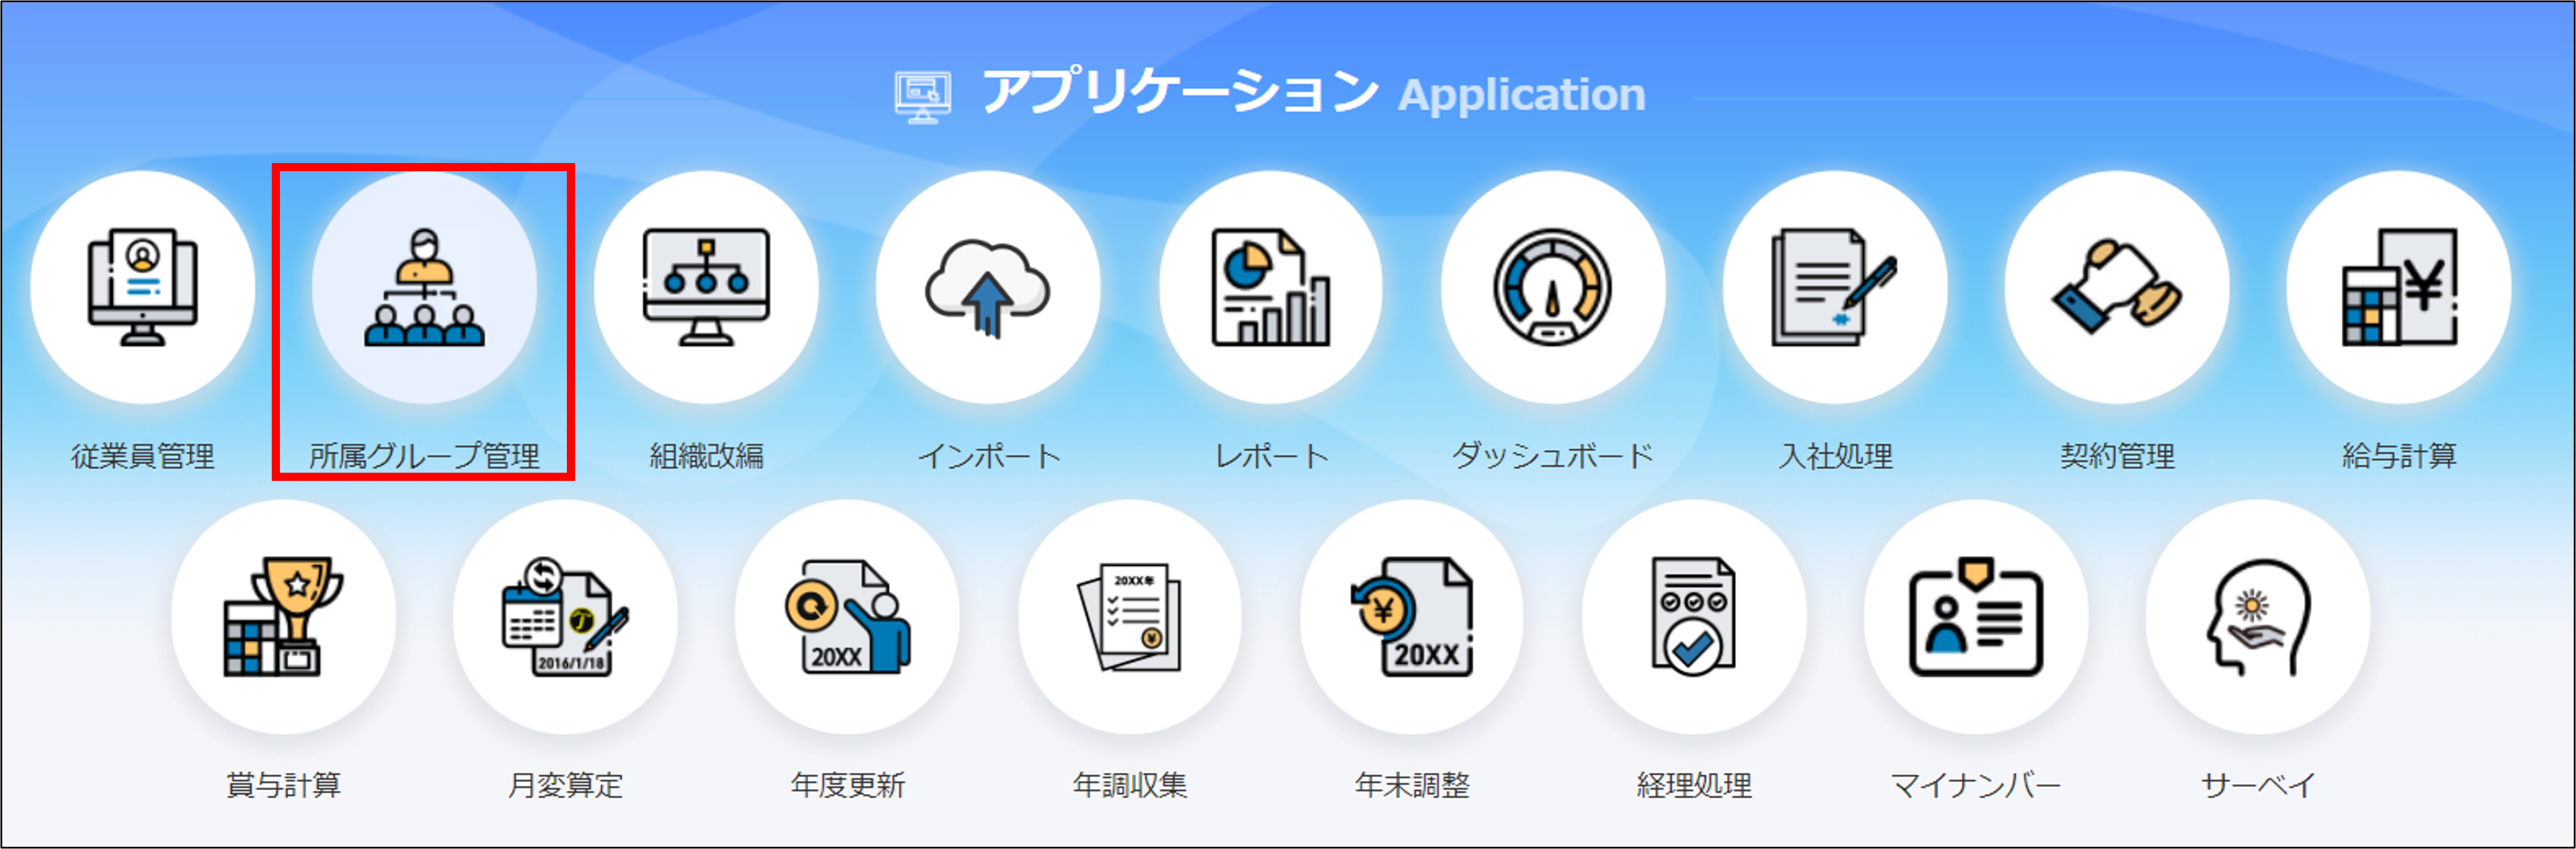Click the アプリケーション Application header monitor icon
2576x849 pixels.
coord(922,97)
